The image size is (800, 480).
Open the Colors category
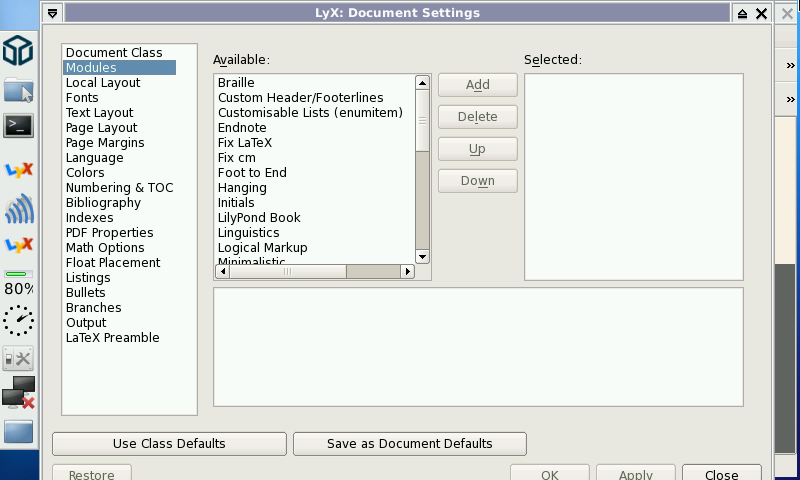pos(85,172)
